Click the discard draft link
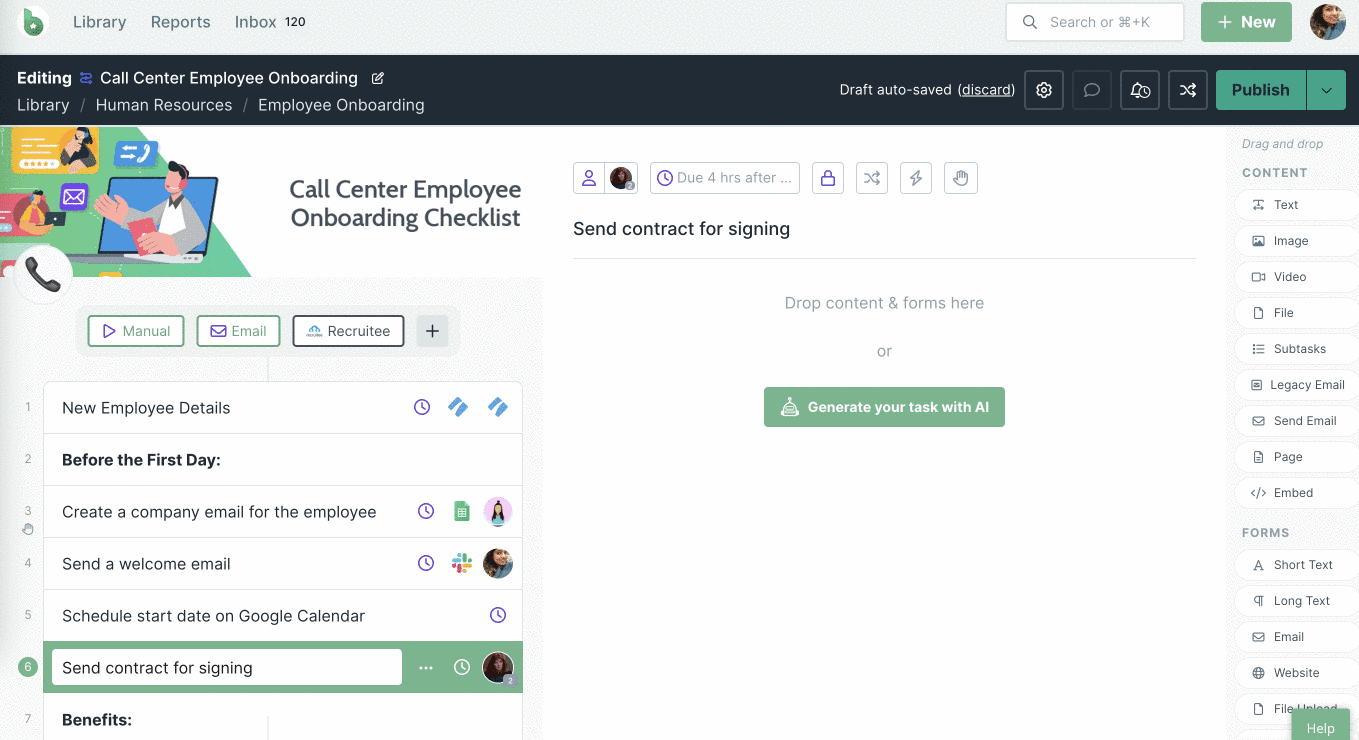The width and height of the screenshot is (1359, 740). click(x=986, y=90)
